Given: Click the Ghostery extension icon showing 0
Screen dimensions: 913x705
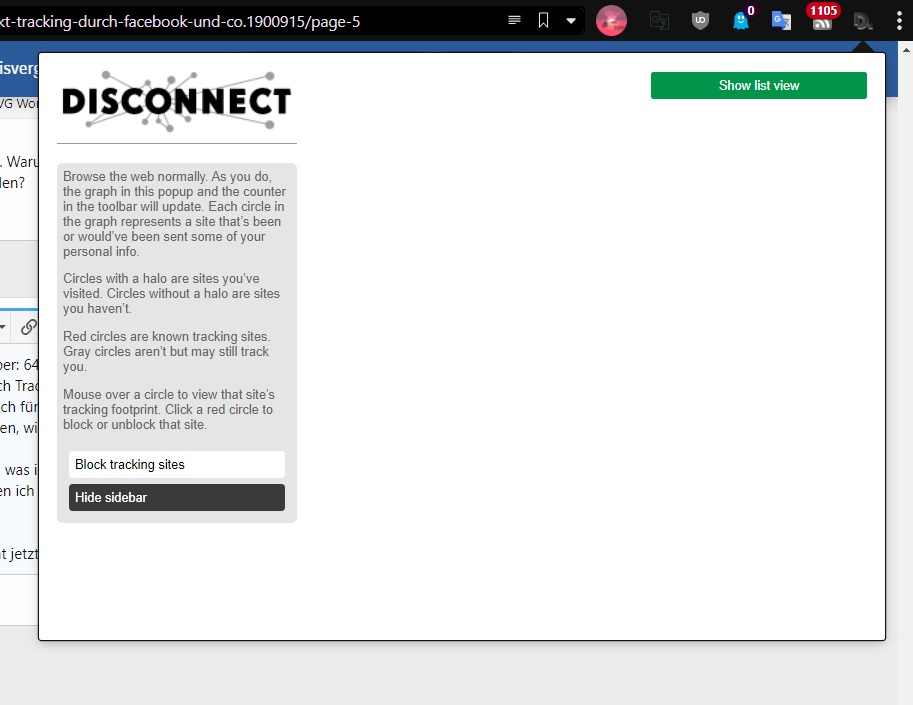Looking at the screenshot, I should coord(740,20).
